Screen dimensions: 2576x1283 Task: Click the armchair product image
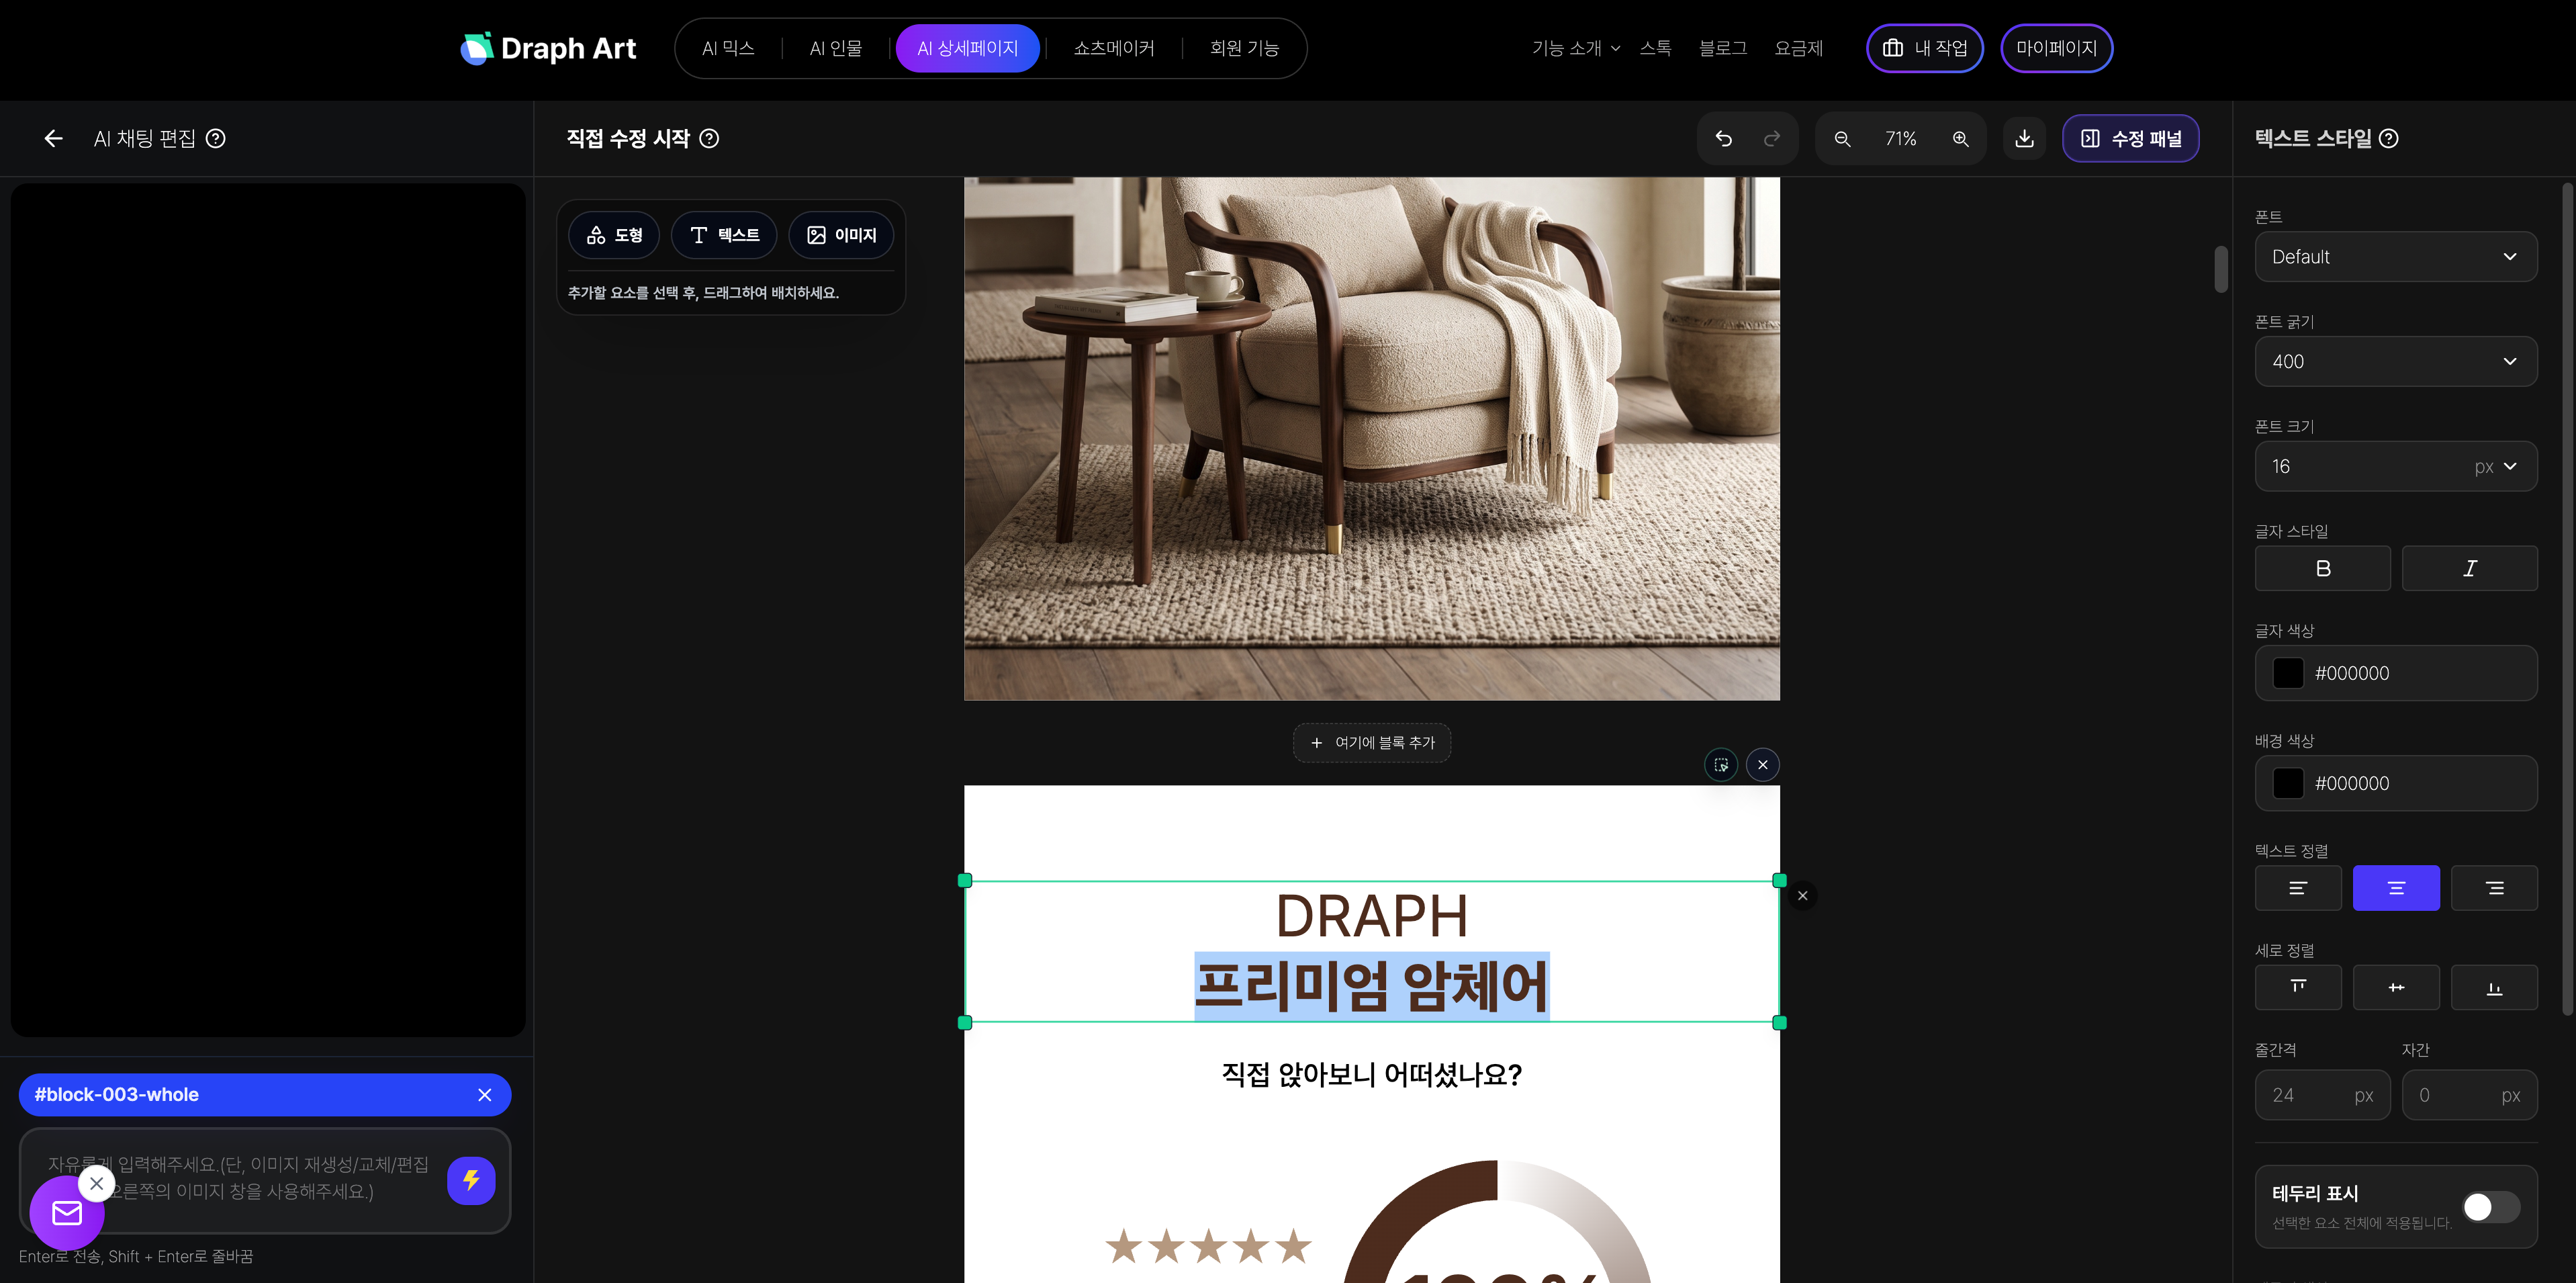1372,438
